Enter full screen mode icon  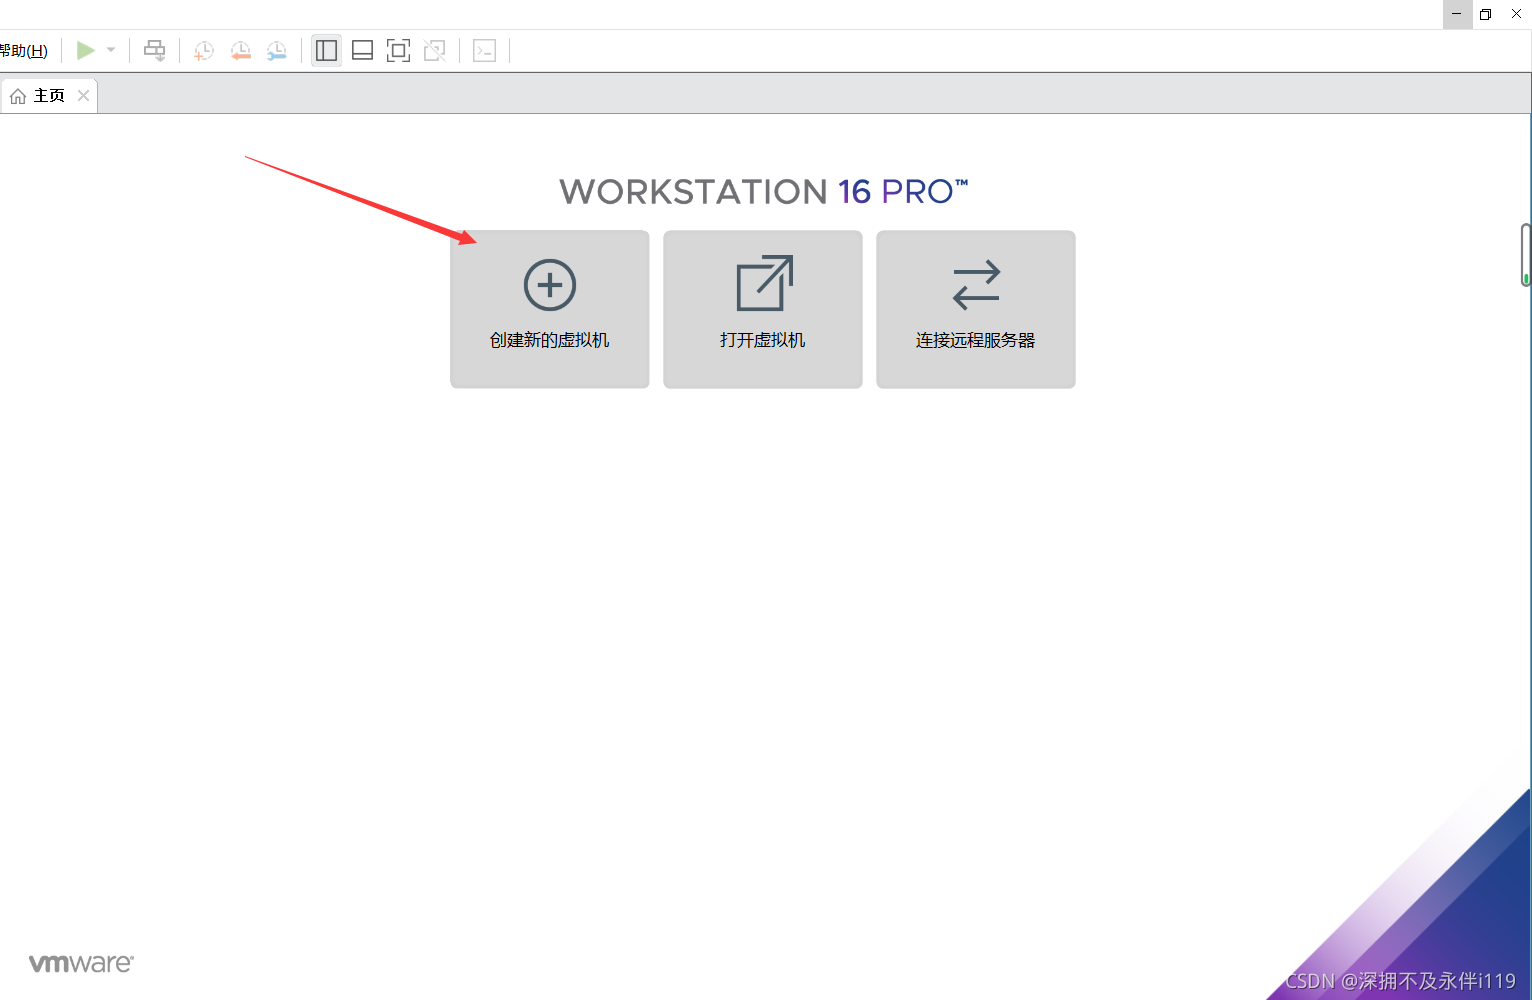(398, 50)
